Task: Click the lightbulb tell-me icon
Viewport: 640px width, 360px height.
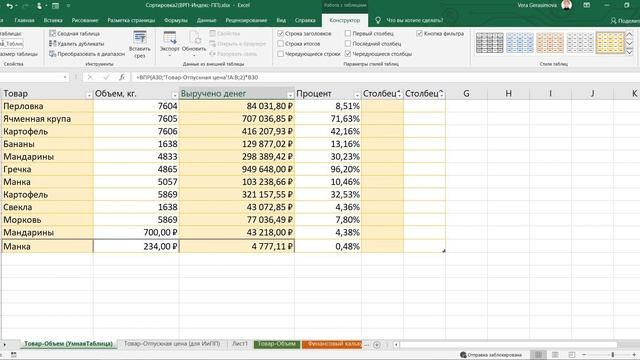Action: click(x=378, y=20)
